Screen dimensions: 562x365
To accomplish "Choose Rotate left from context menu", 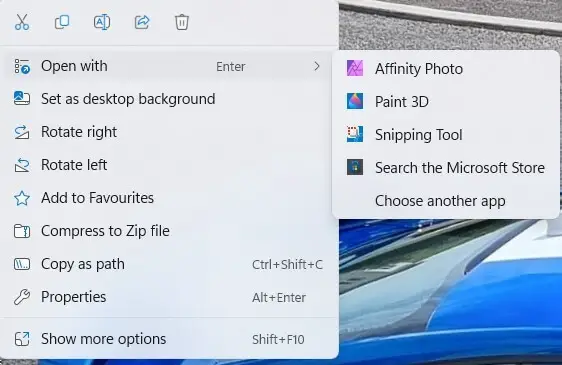I will tap(167, 165).
